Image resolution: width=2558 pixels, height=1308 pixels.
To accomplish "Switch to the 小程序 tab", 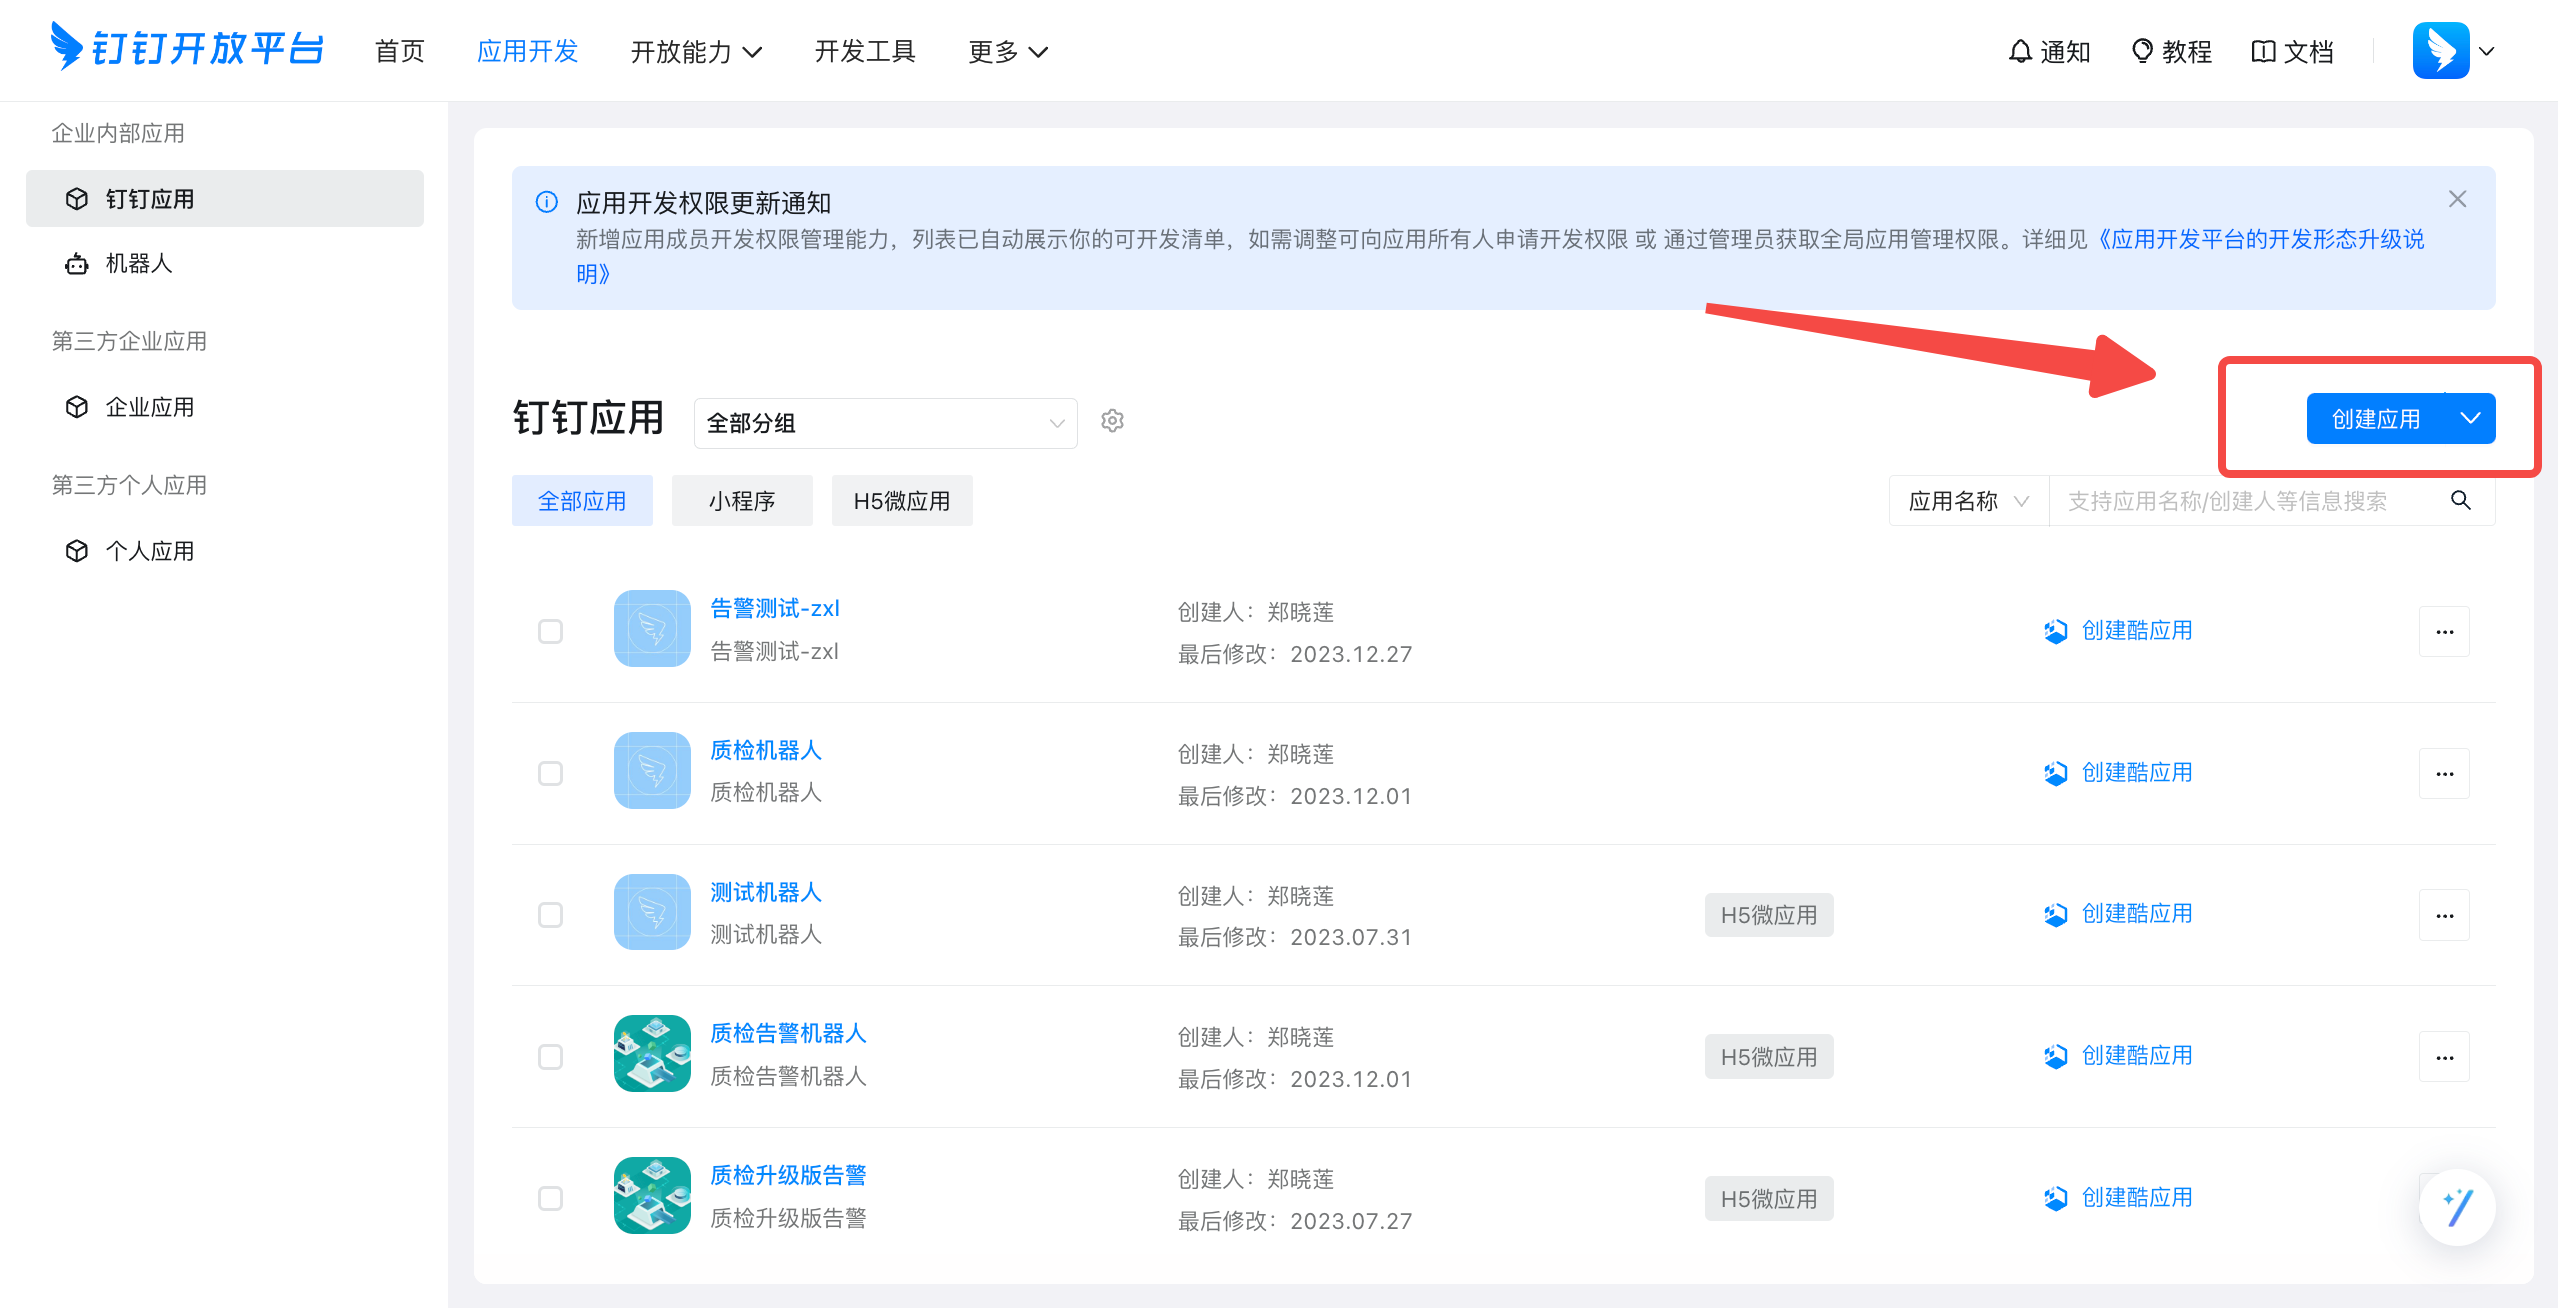I will point(742,500).
